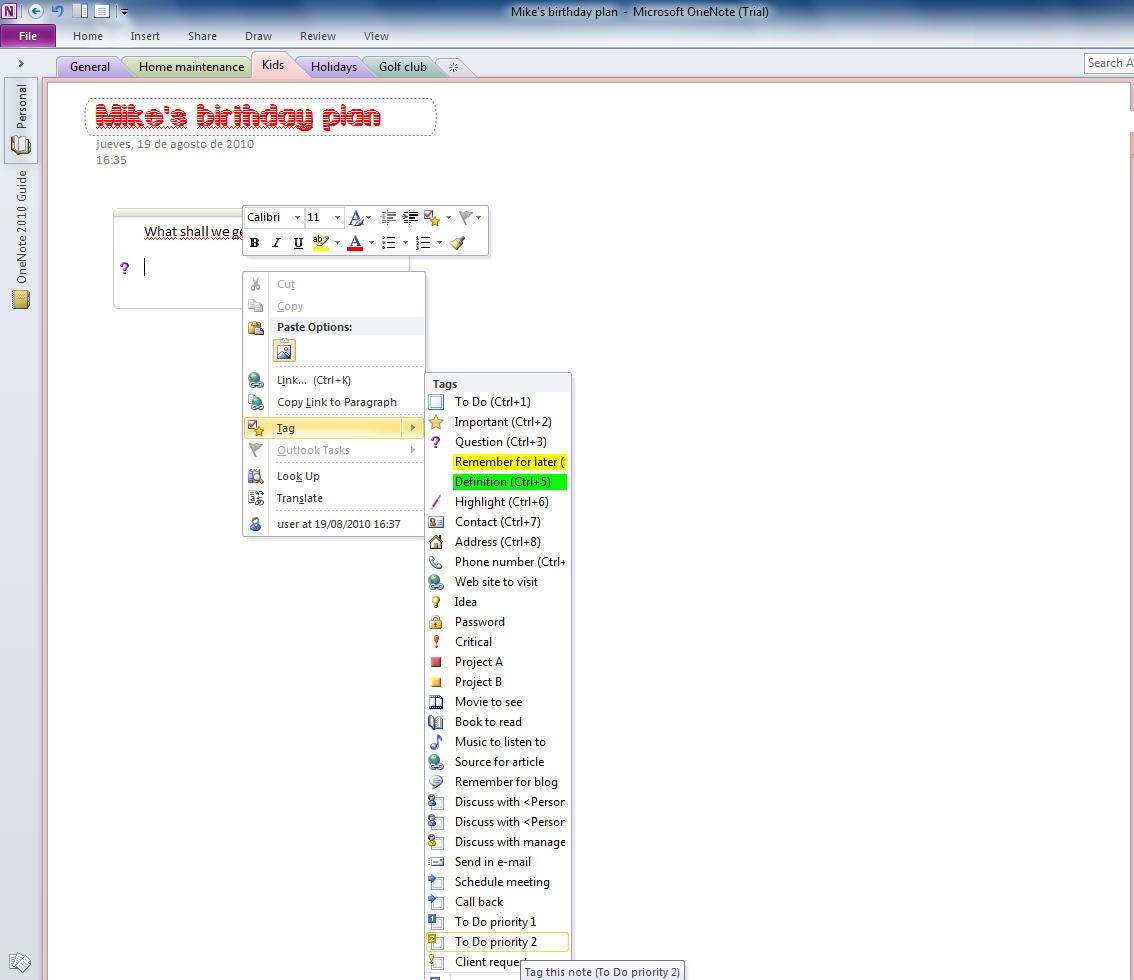Screen dimensions: 1134x980
Task: Apply the To Do priority 1 tag
Action: pos(498,921)
